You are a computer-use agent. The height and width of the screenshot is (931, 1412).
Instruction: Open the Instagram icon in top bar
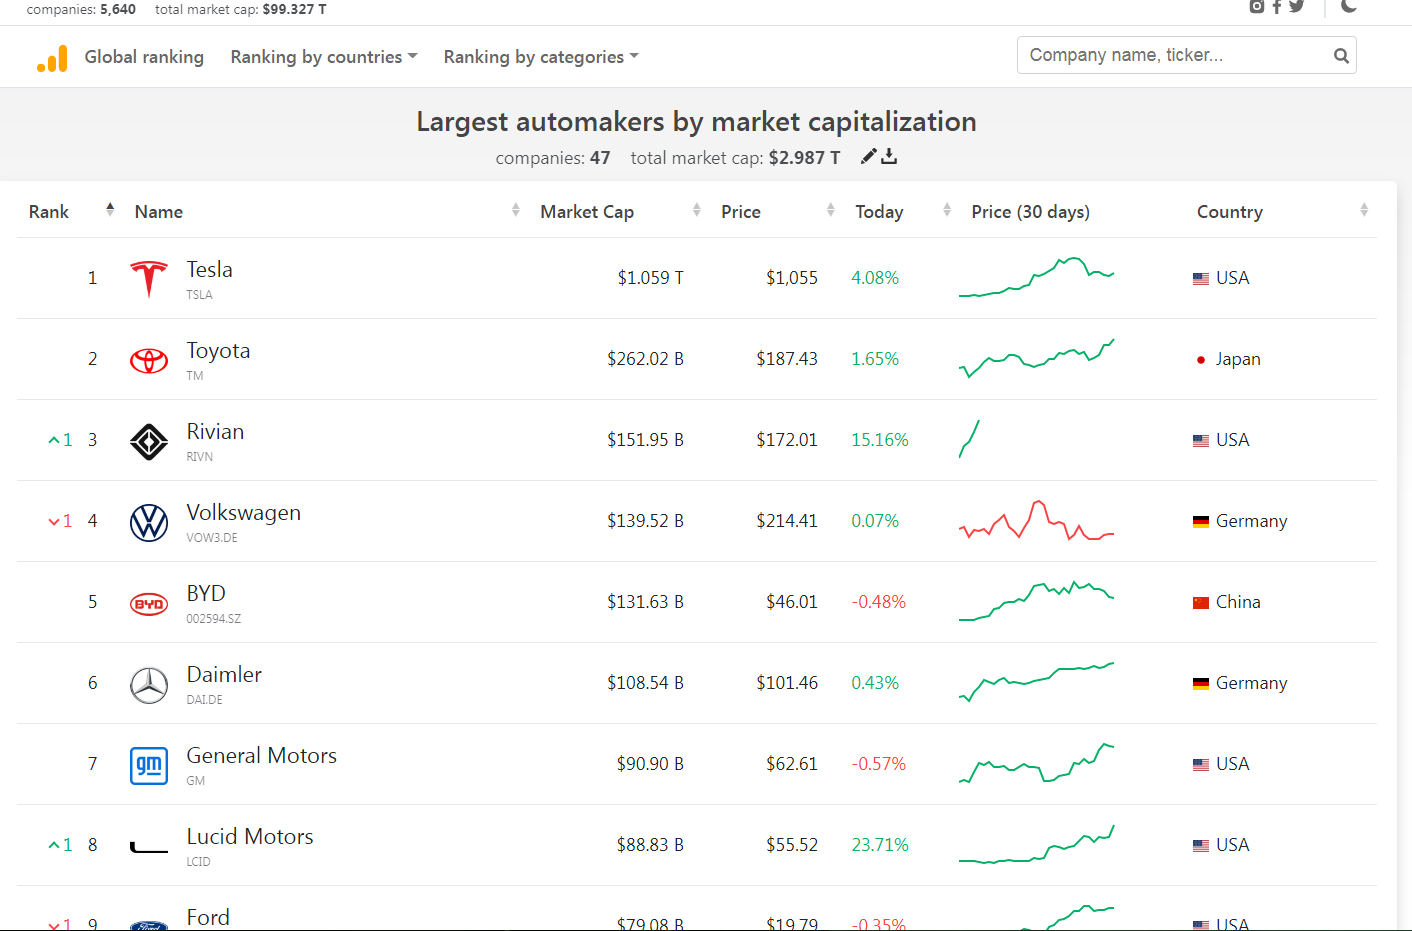(x=1257, y=6)
